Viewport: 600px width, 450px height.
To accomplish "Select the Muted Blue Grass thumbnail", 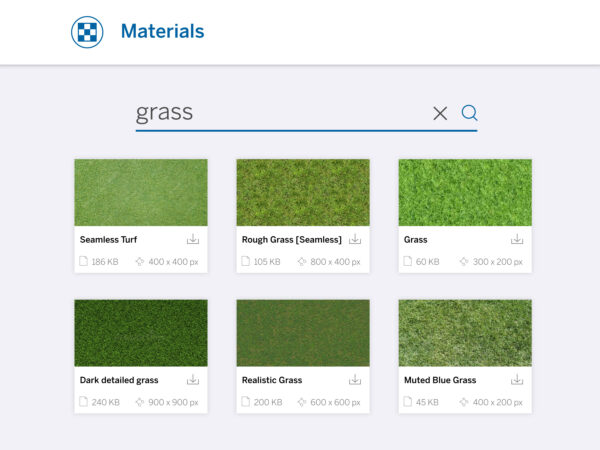I will (465, 333).
